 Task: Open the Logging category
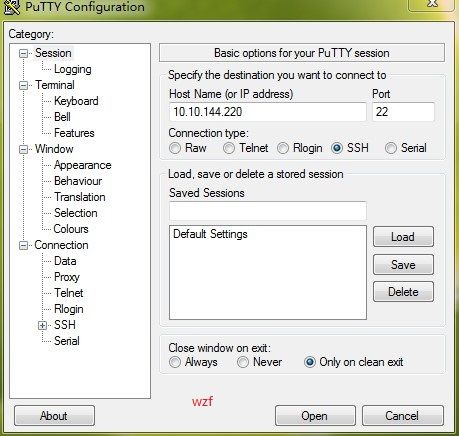click(73, 69)
